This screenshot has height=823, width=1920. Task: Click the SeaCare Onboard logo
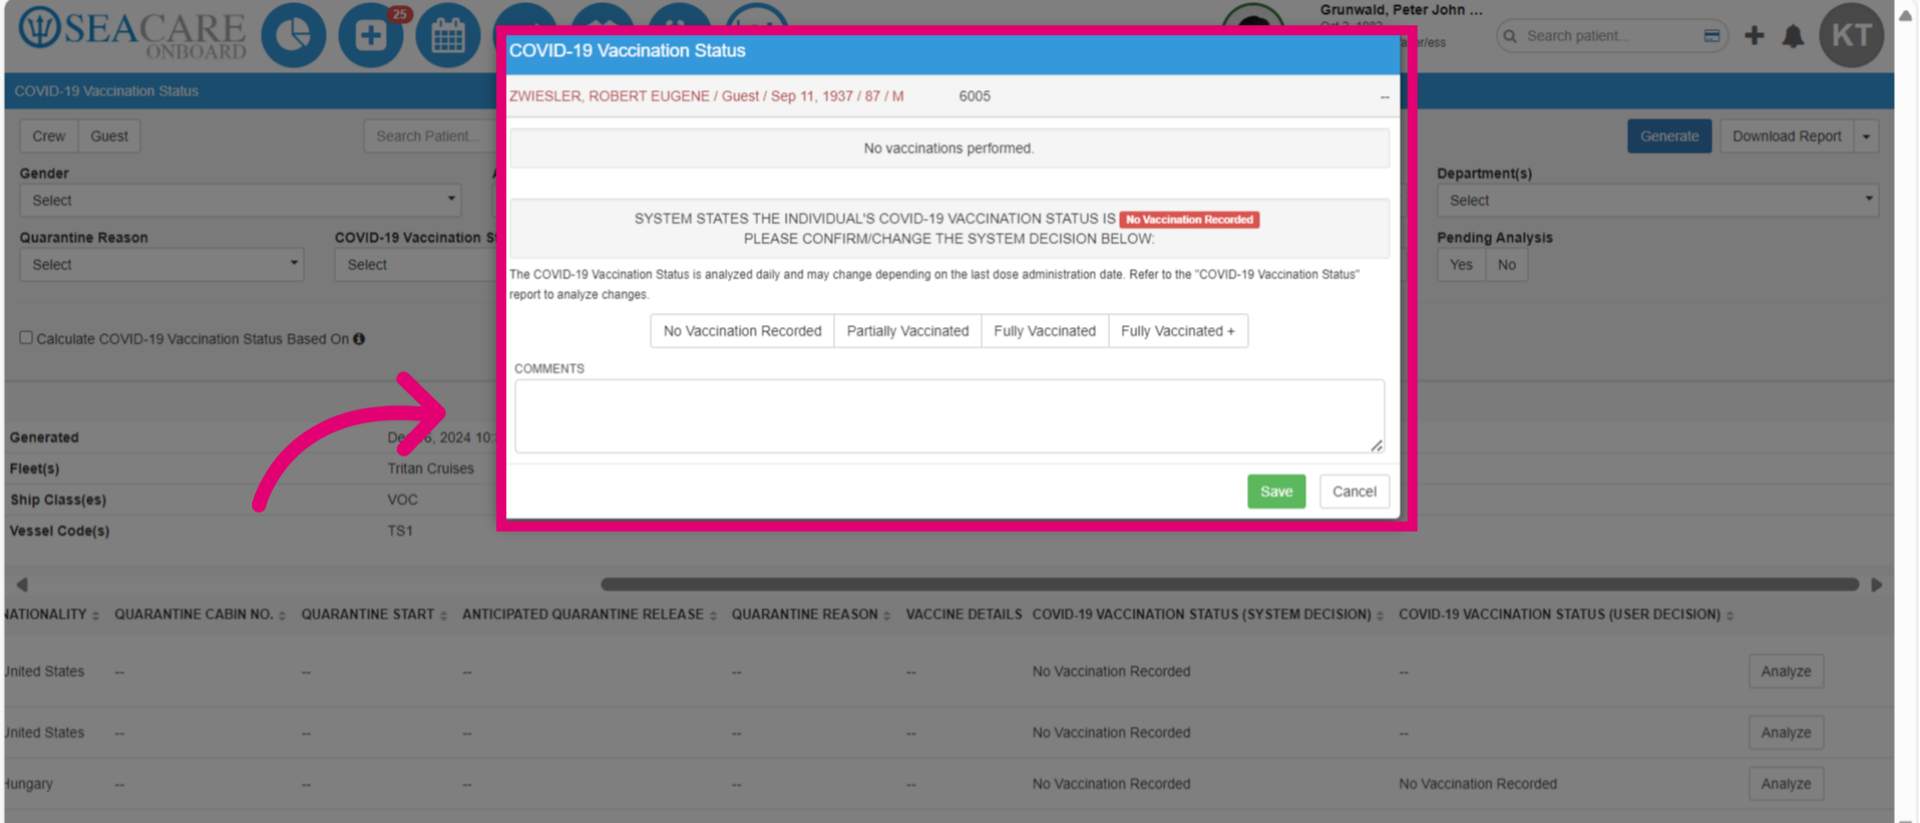click(x=132, y=32)
